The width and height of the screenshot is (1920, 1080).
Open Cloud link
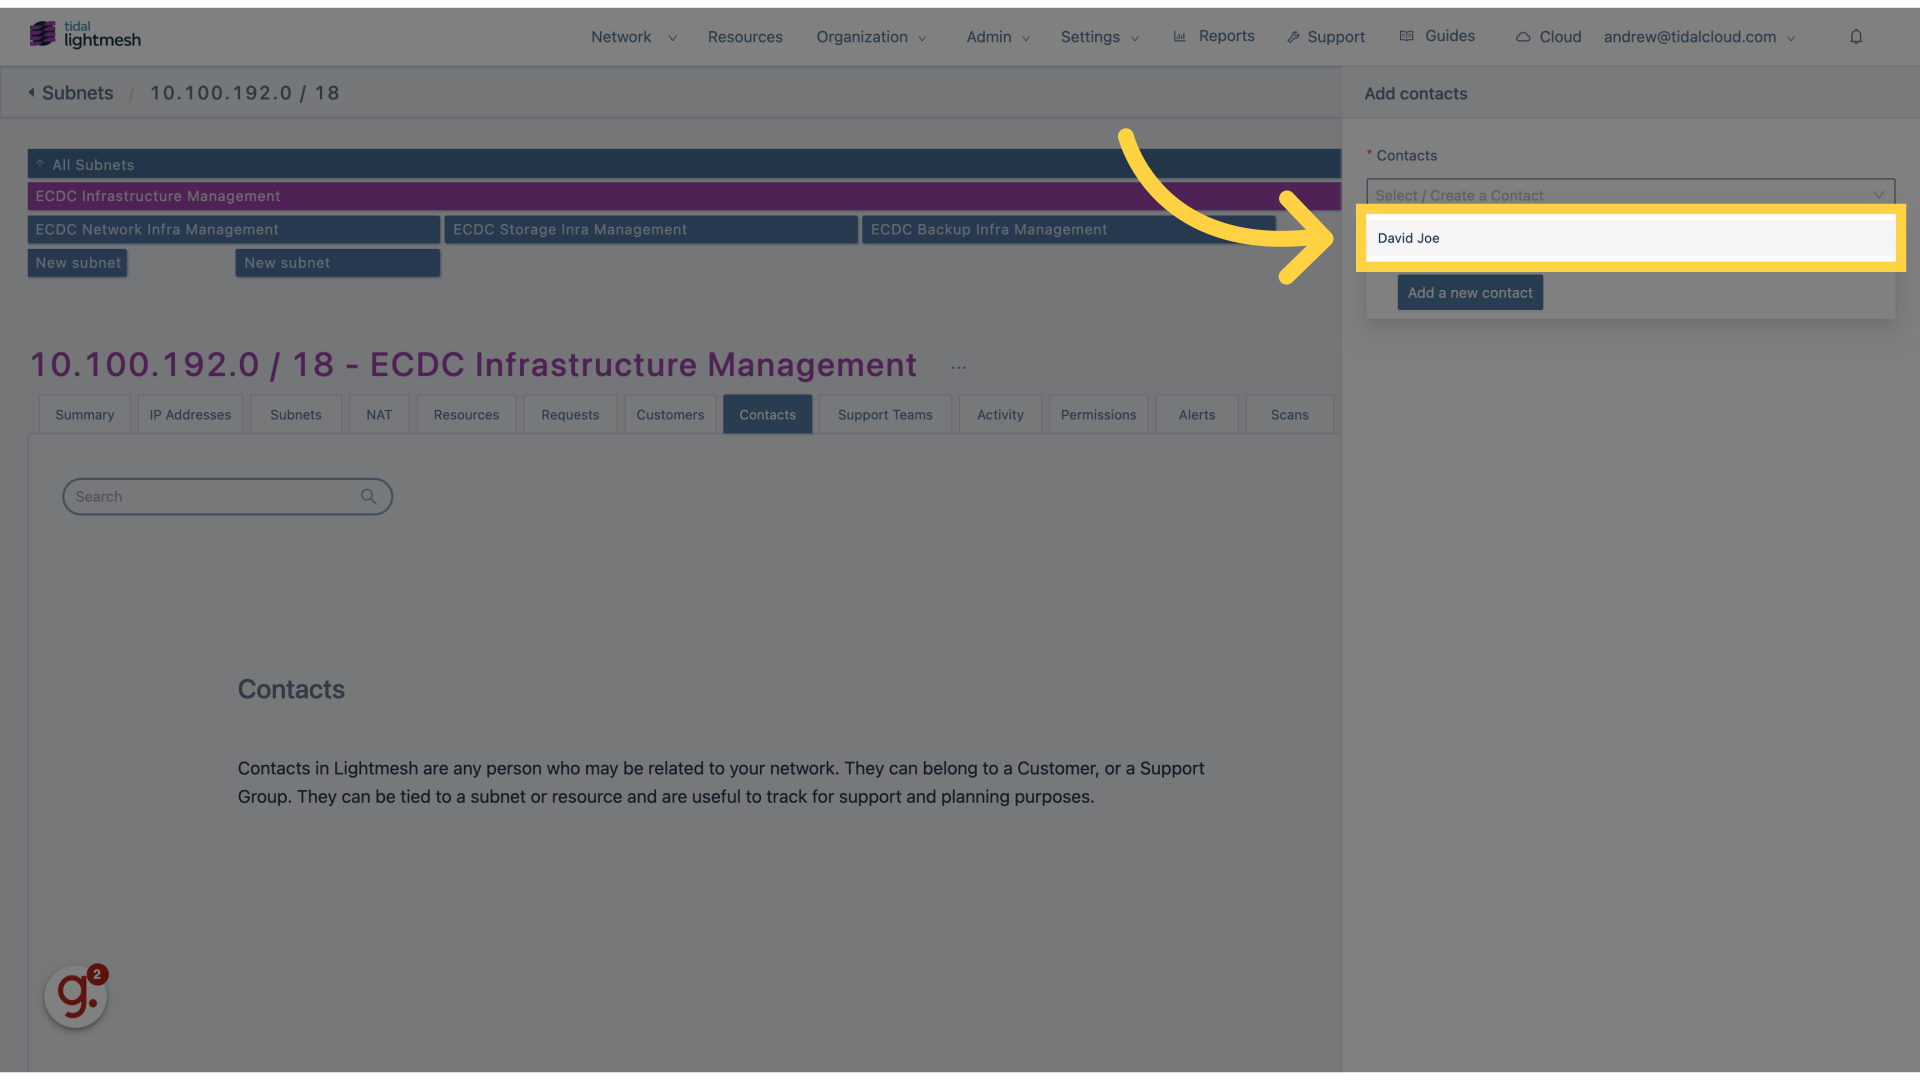coord(1548,37)
